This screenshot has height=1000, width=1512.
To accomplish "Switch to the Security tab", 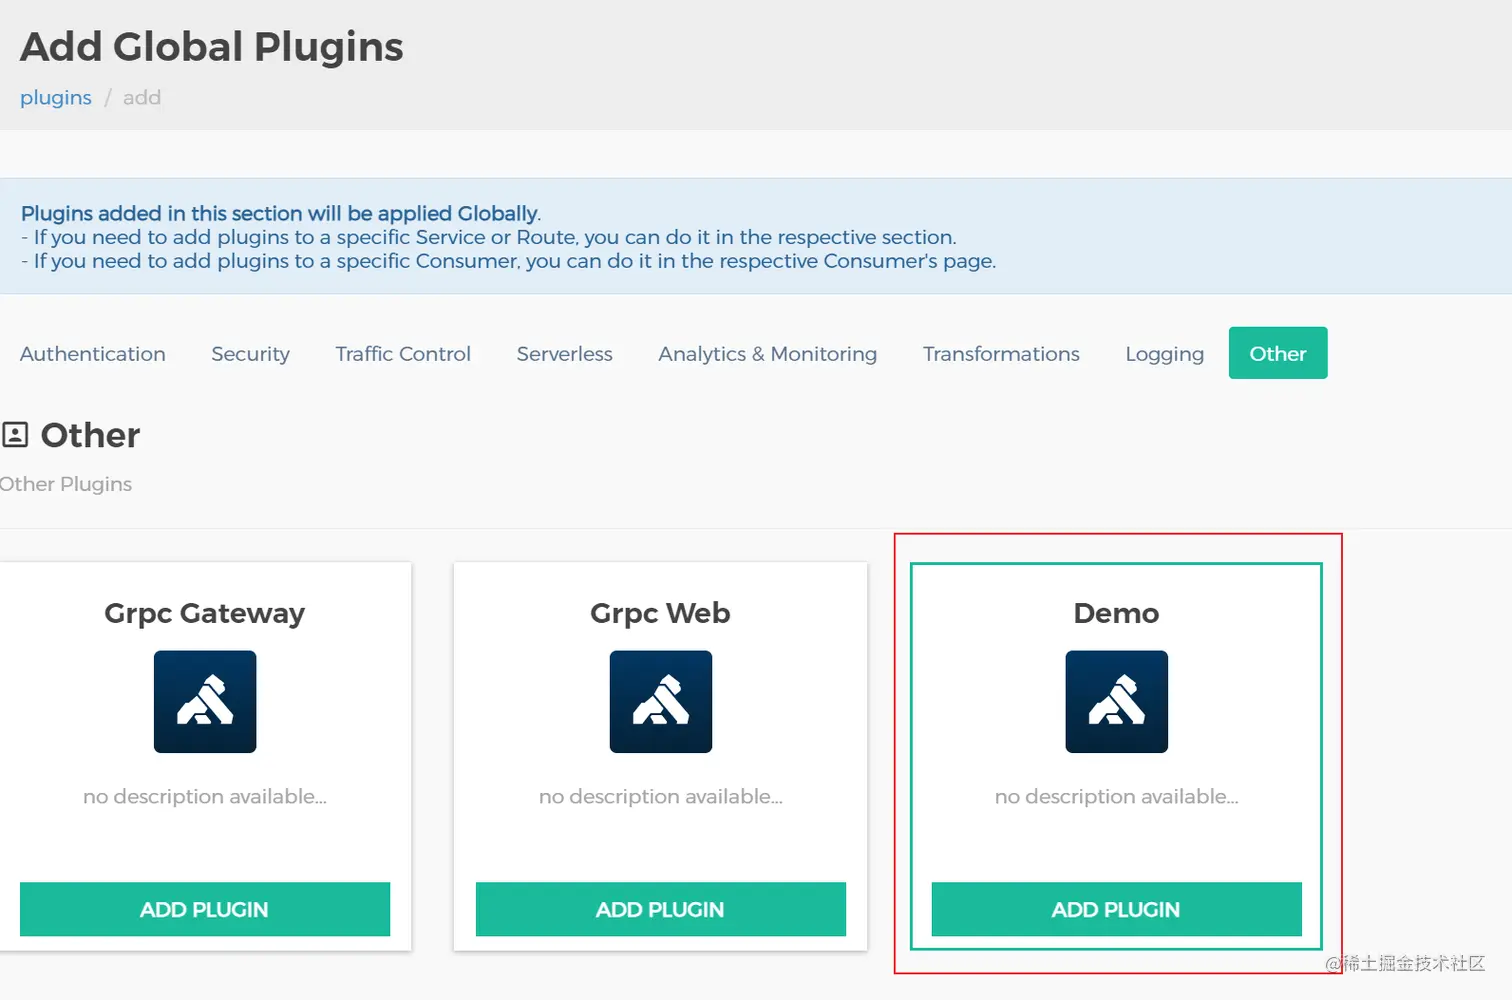I will tap(250, 354).
